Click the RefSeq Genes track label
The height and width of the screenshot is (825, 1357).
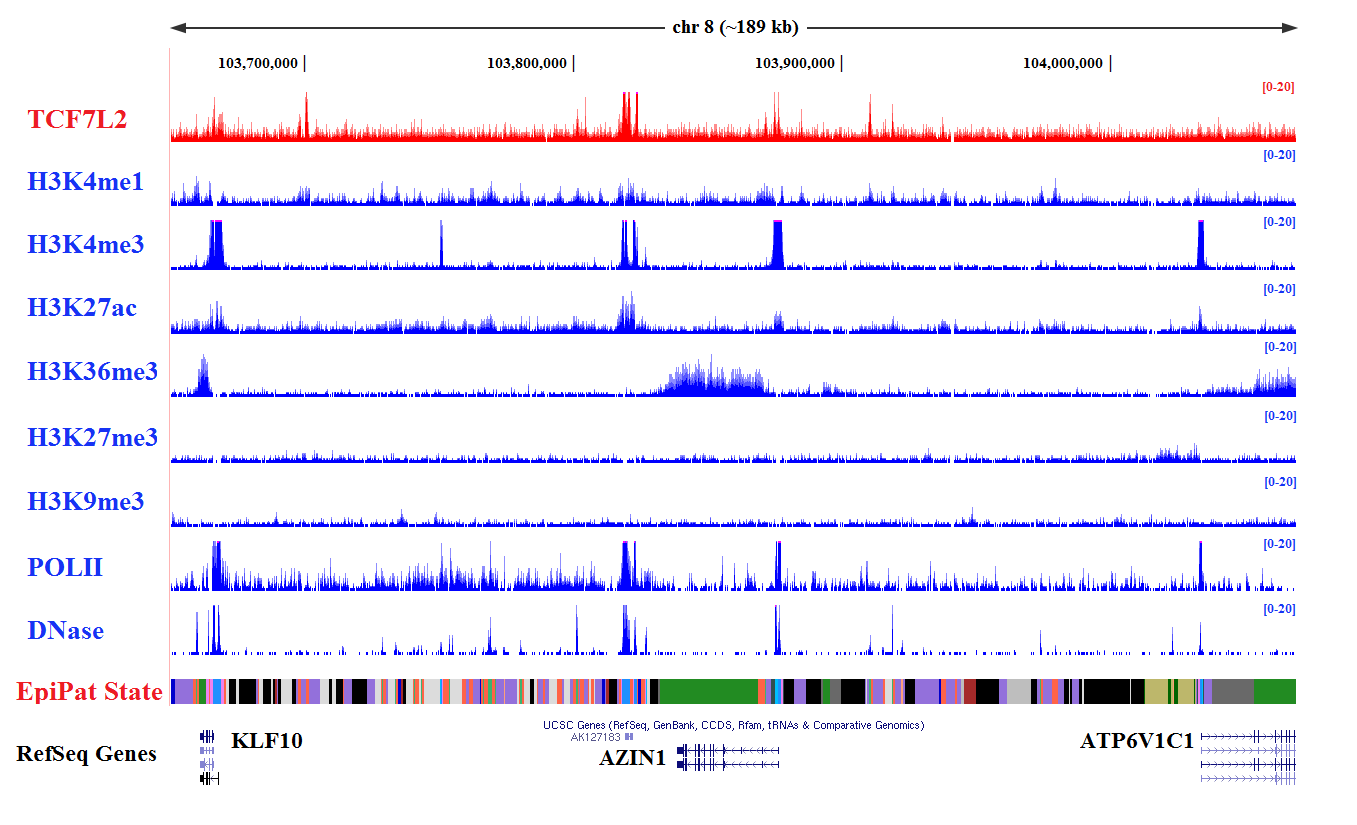coord(86,754)
